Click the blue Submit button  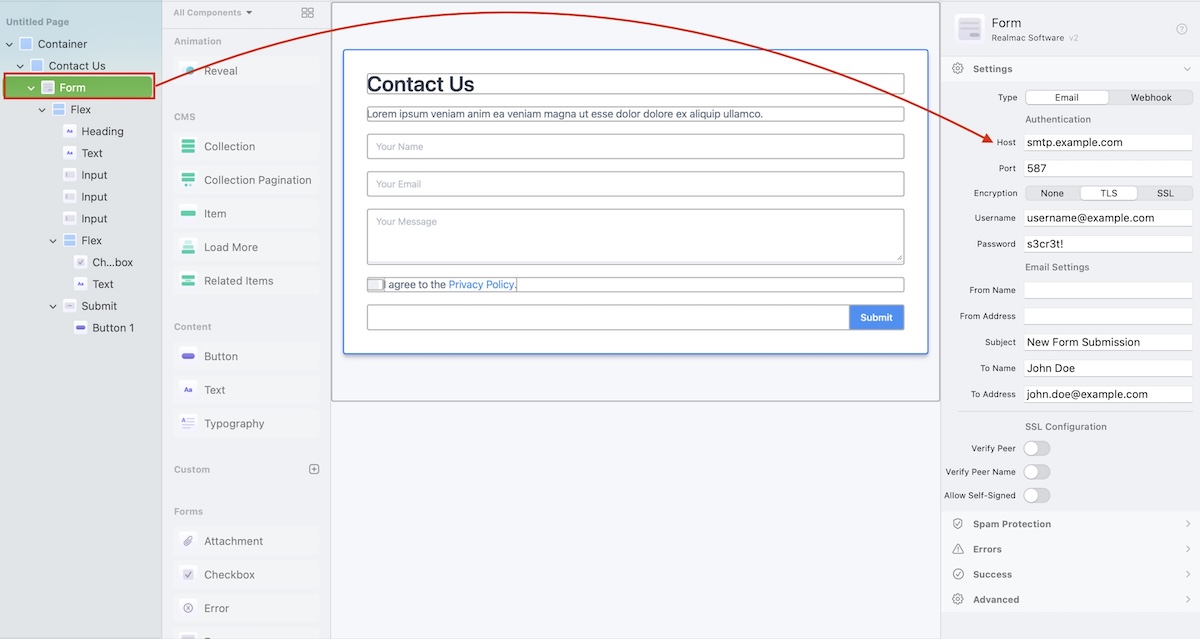tap(876, 318)
